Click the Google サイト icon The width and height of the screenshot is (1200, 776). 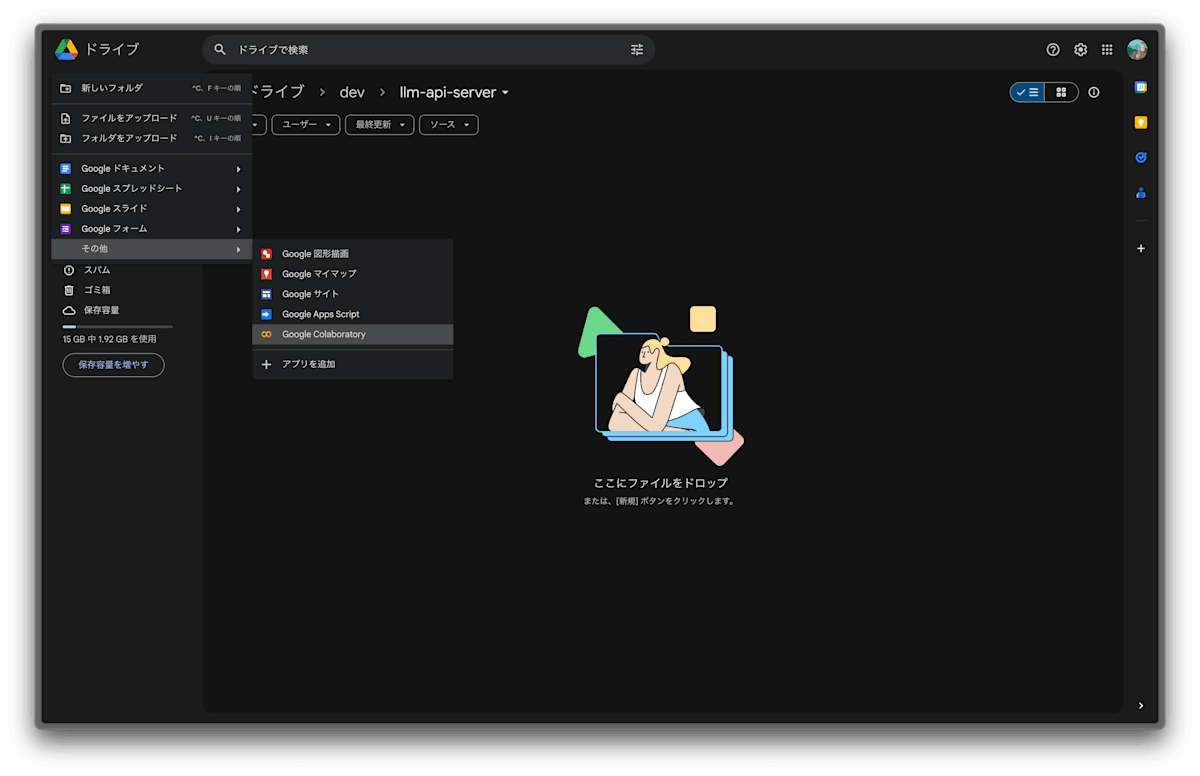(x=266, y=294)
